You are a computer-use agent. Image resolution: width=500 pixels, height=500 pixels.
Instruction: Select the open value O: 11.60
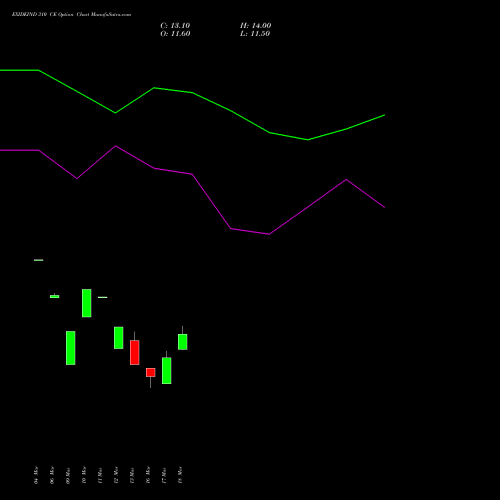(175, 34)
